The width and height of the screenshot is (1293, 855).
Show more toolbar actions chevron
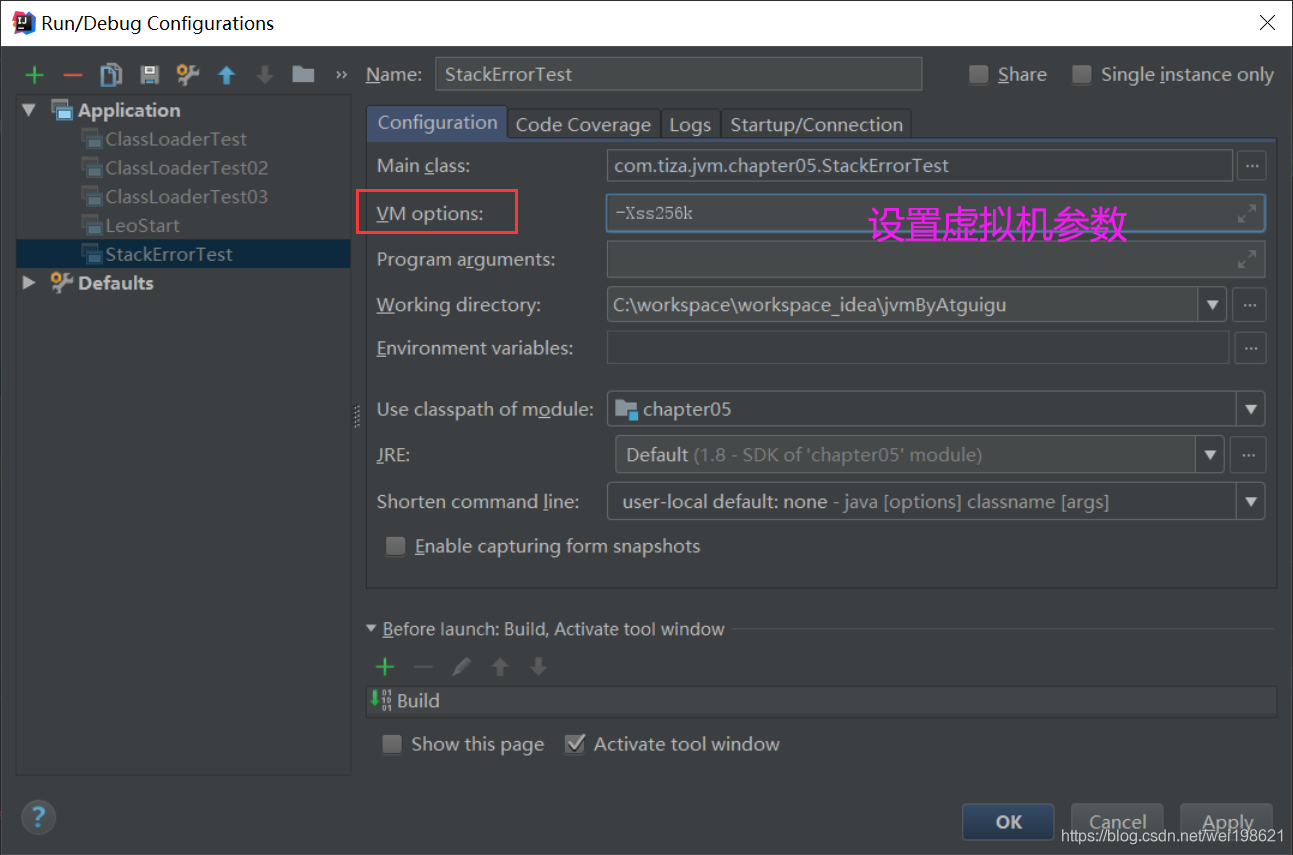click(x=342, y=75)
